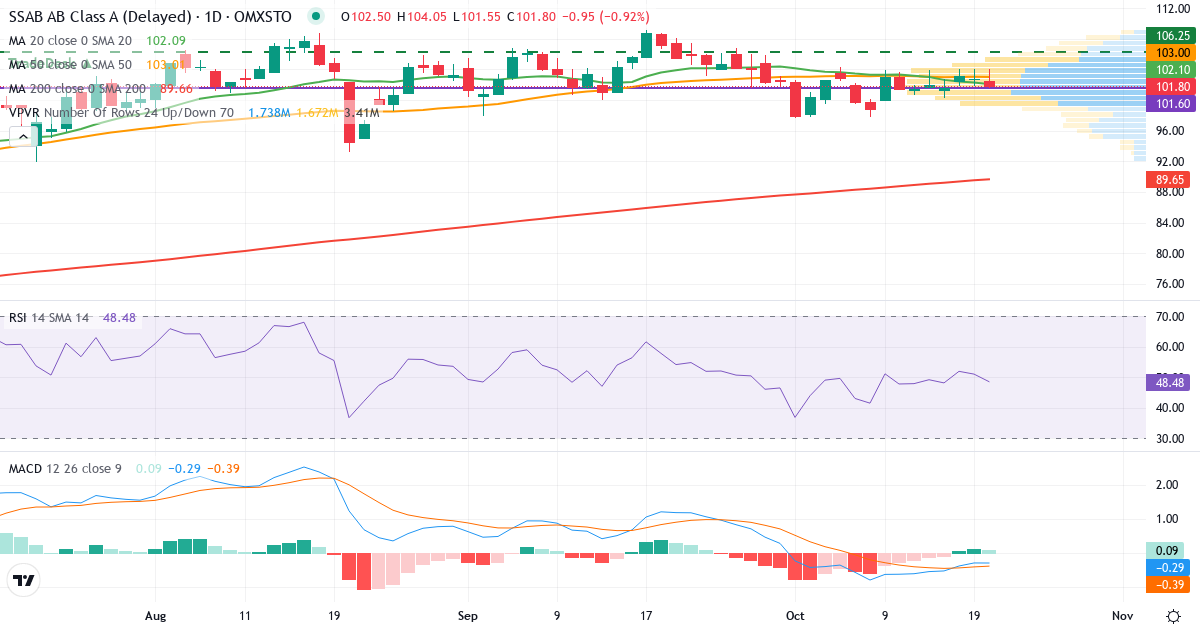Click the MA 20 value 102.09
1200x630 pixels.
(166, 40)
